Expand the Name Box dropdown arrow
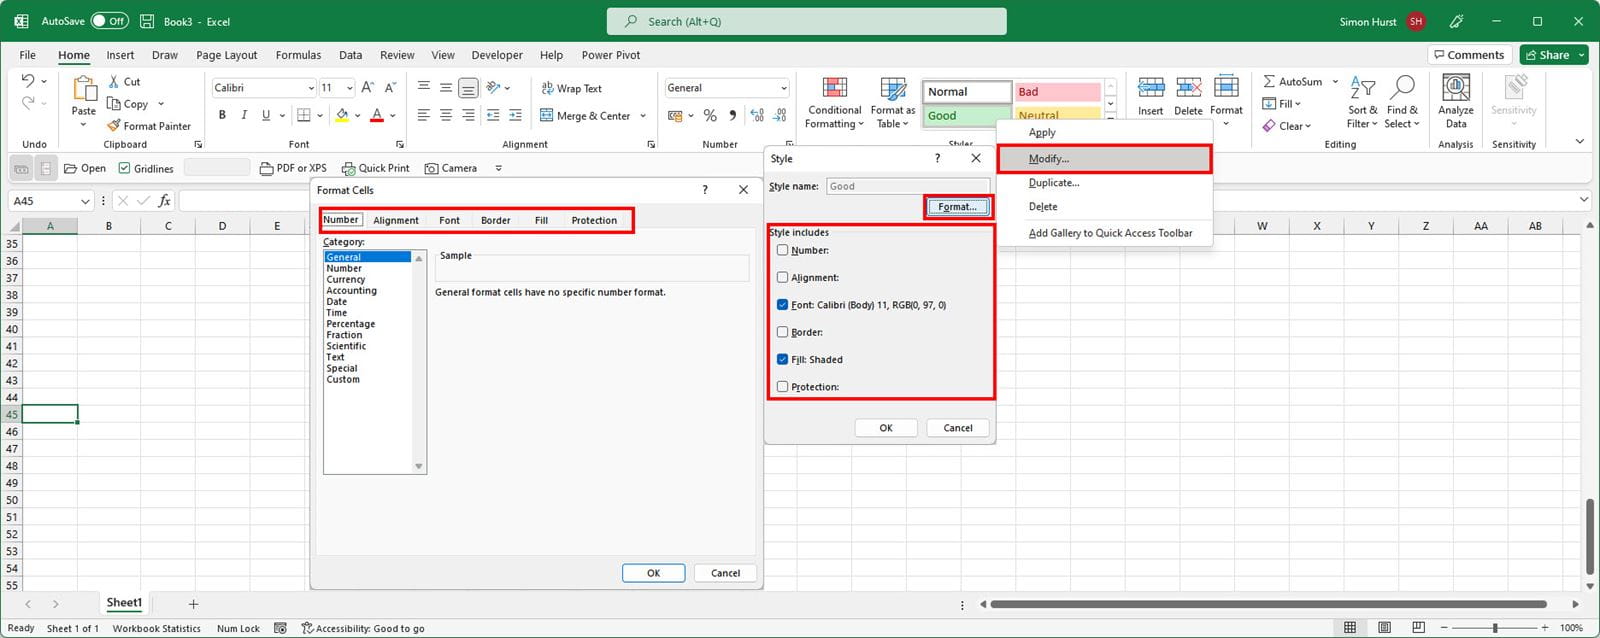 pos(83,201)
